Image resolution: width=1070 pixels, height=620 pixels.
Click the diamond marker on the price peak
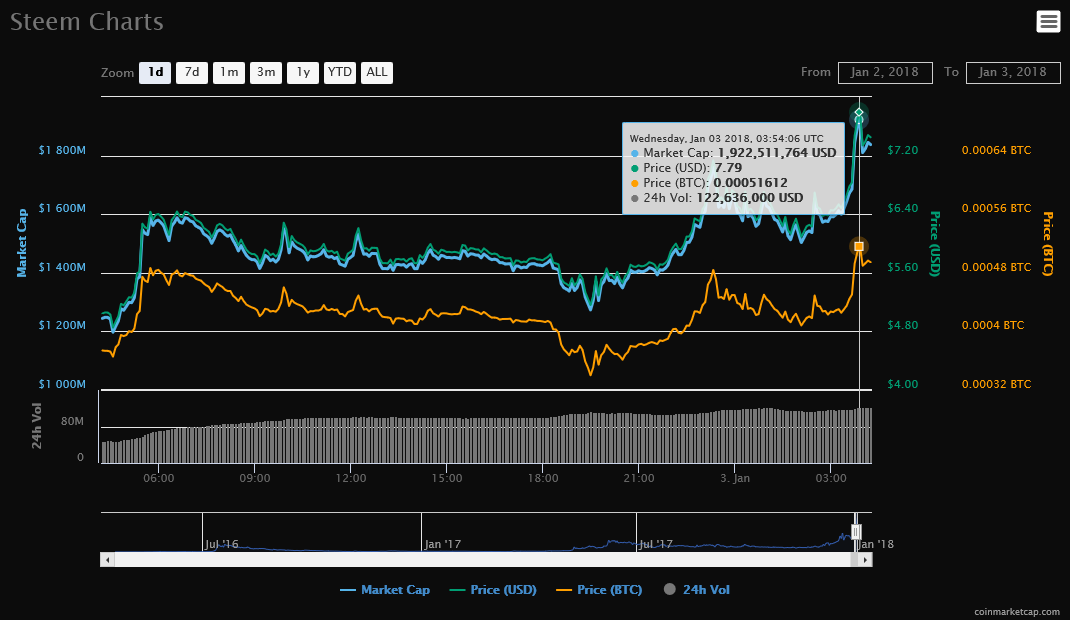[859, 113]
